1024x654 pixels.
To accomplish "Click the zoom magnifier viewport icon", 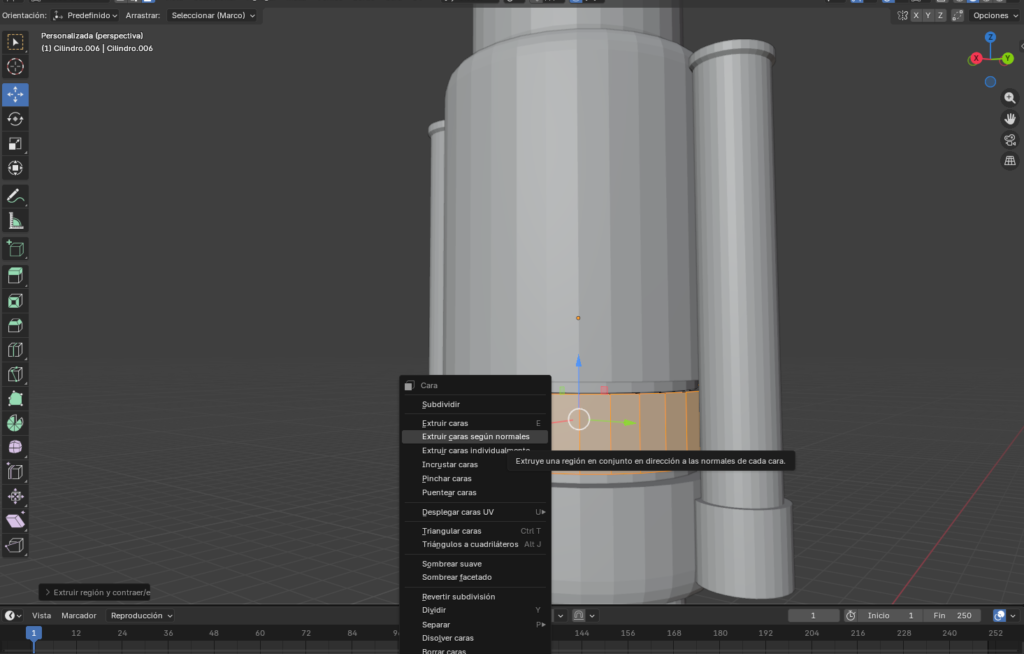I will coord(1010,97).
